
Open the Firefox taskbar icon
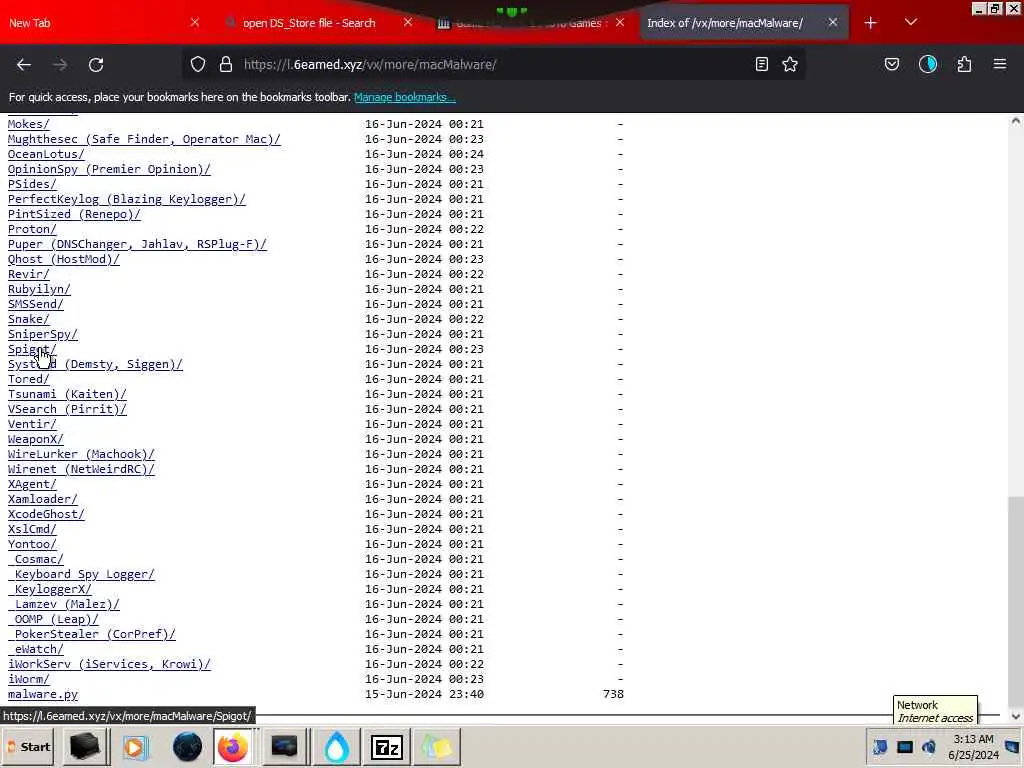tap(233, 746)
